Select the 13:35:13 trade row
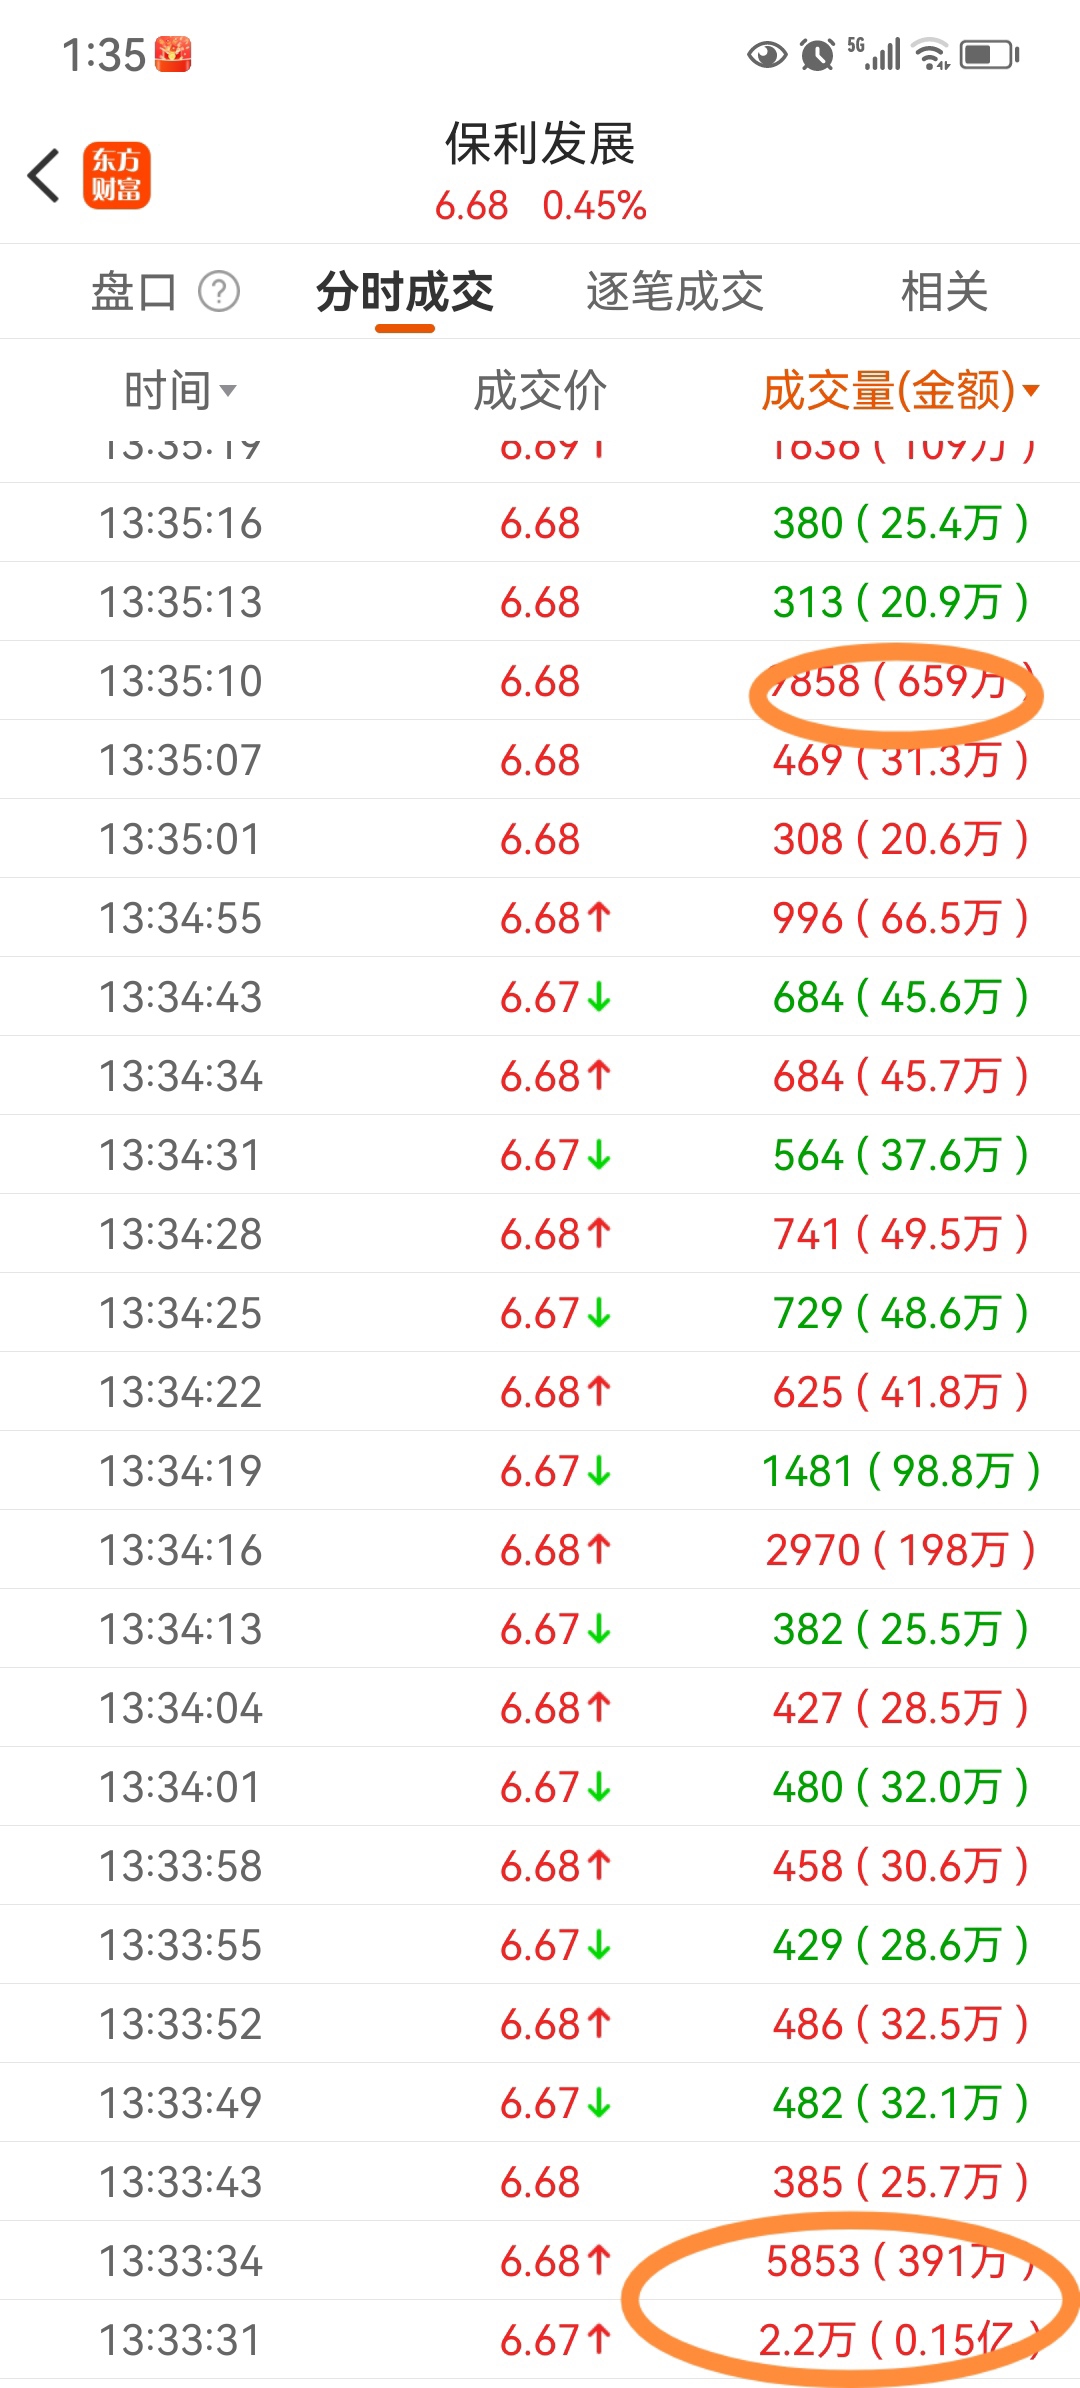This screenshot has height=2388, width=1080. 540,602
